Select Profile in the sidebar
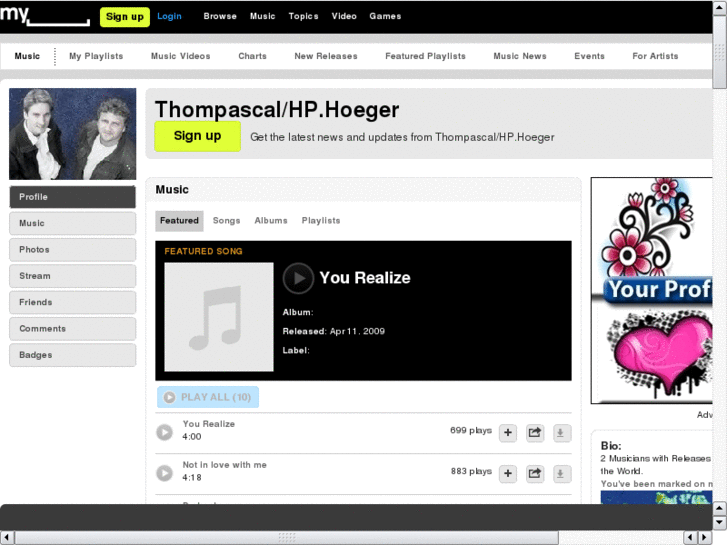Screen dimensions: 727x545 pyautogui.click(x=72, y=197)
